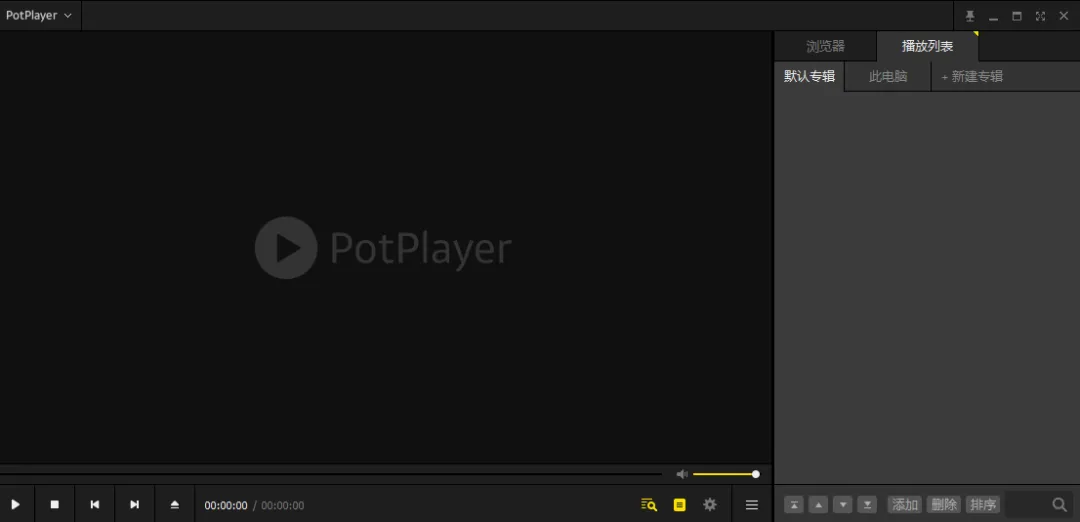The width and height of the screenshot is (1080, 522).
Task: Open the settings gear control panel
Action: tap(709, 505)
